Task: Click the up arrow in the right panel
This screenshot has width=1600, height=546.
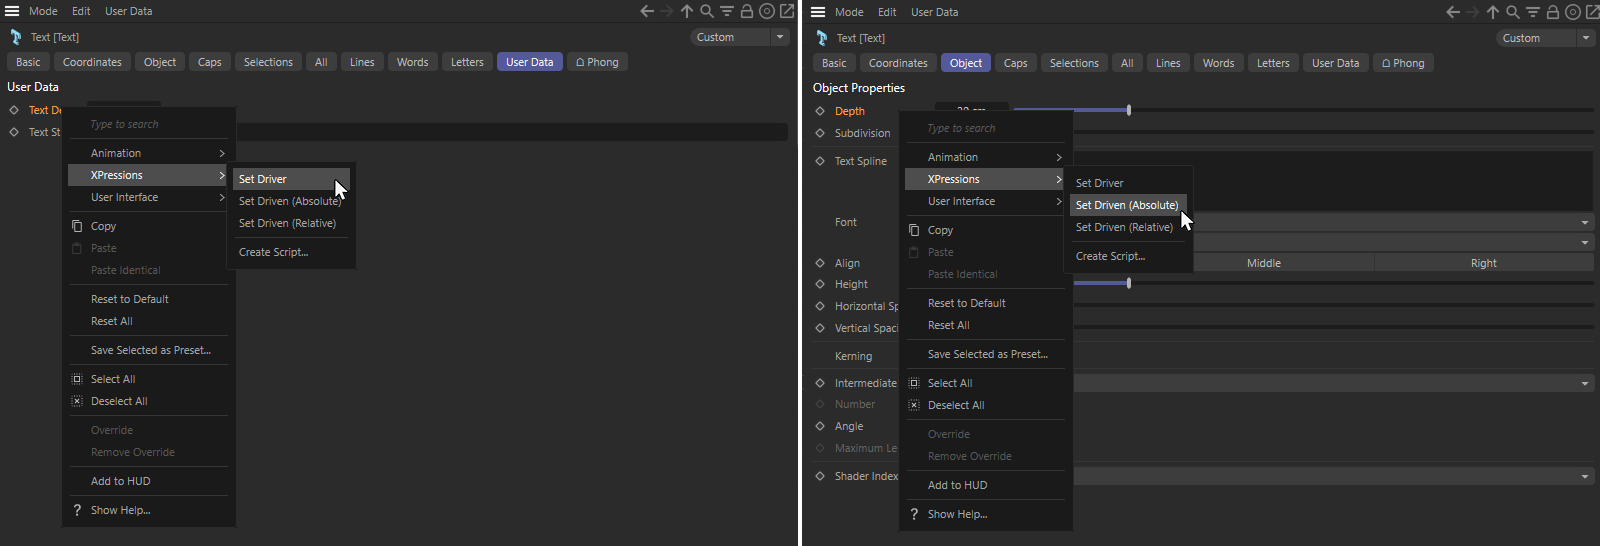Action: [1492, 12]
